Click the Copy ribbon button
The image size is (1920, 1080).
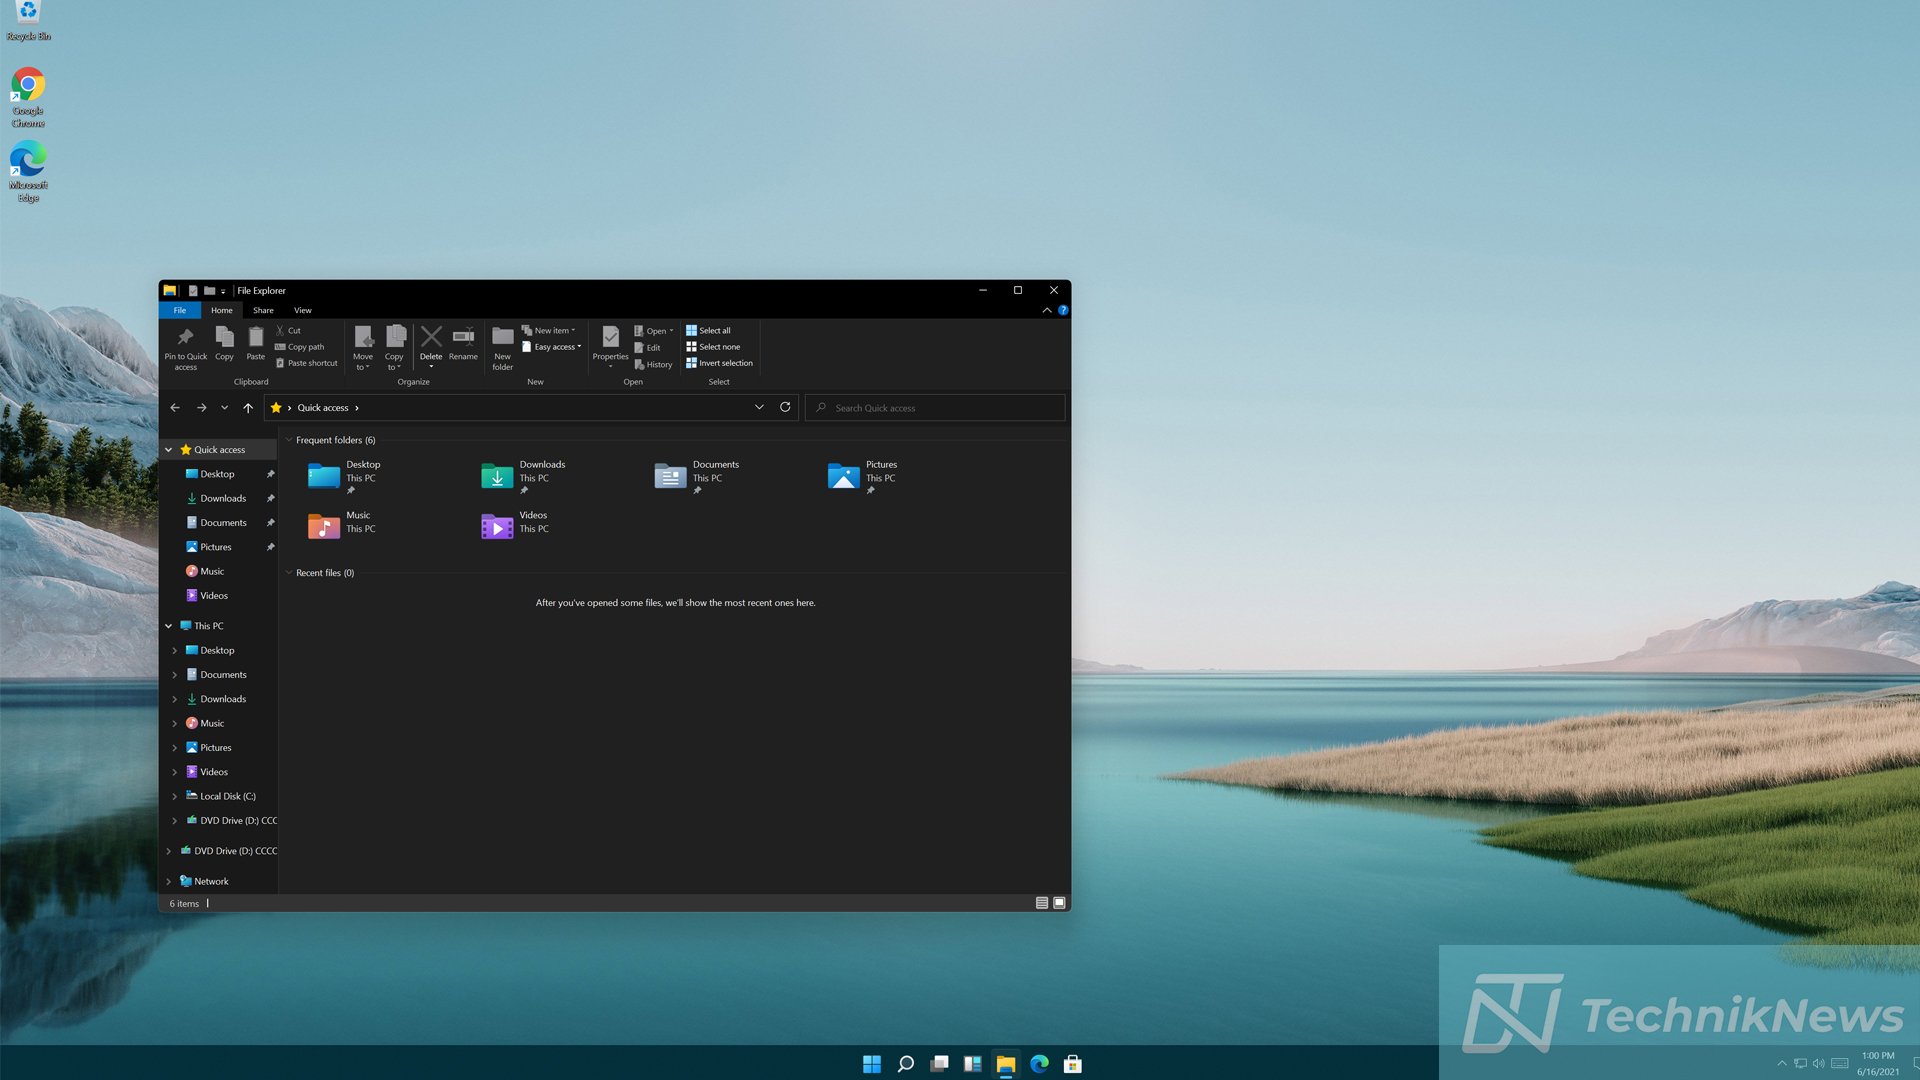pyautogui.click(x=224, y=343)
